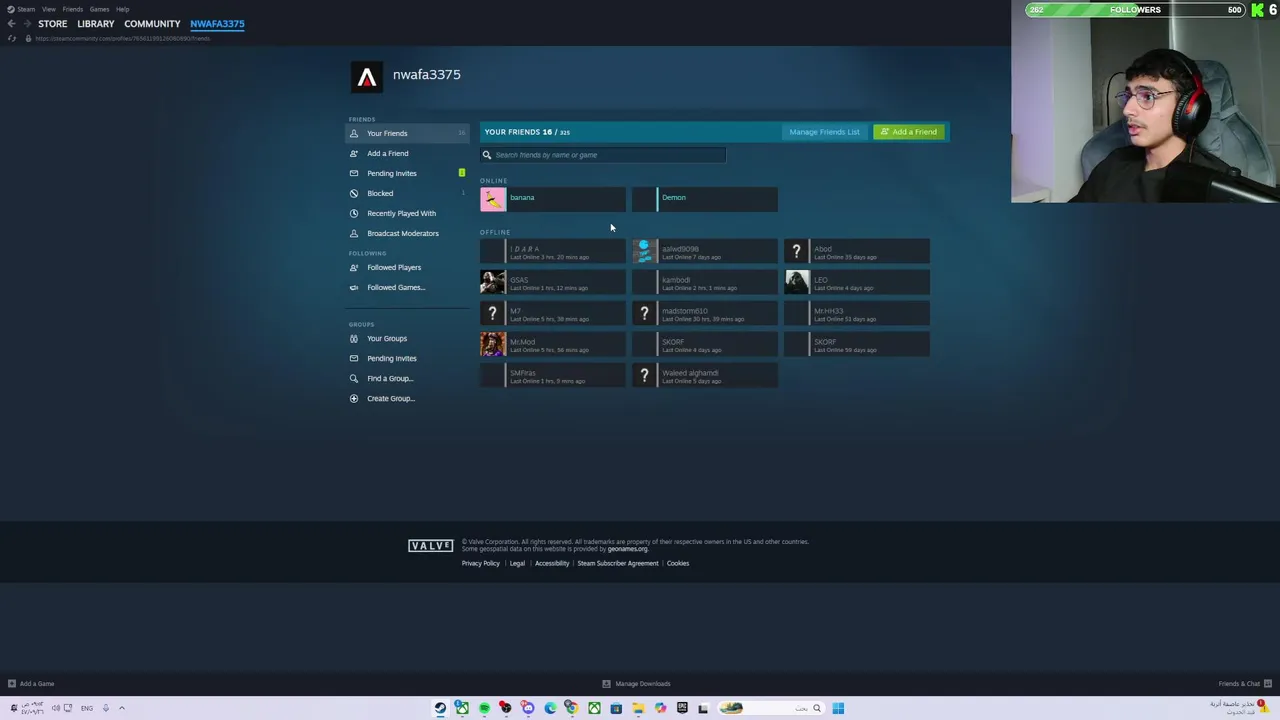Open the Blocked users list
The height and width of the screenshot is (720, 1280).
[407, 193]
